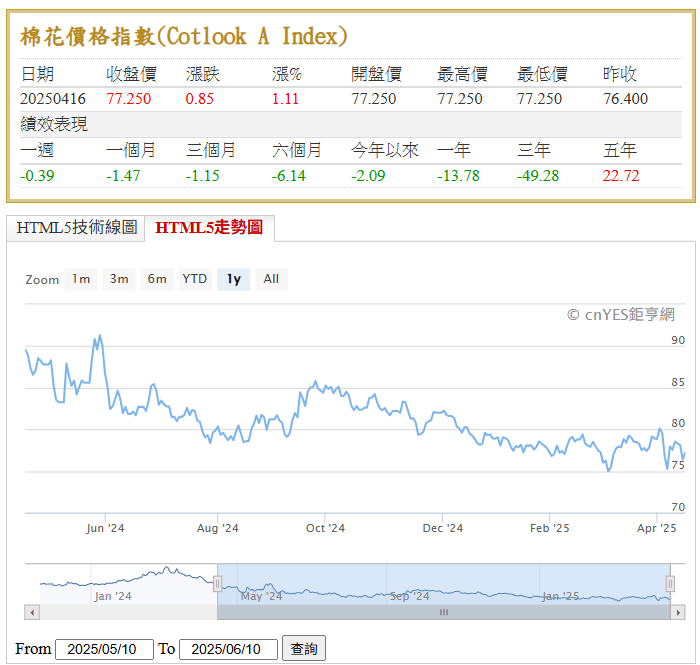
Task: Click the scrollbar left arrow under the chart
Action: 32,612
